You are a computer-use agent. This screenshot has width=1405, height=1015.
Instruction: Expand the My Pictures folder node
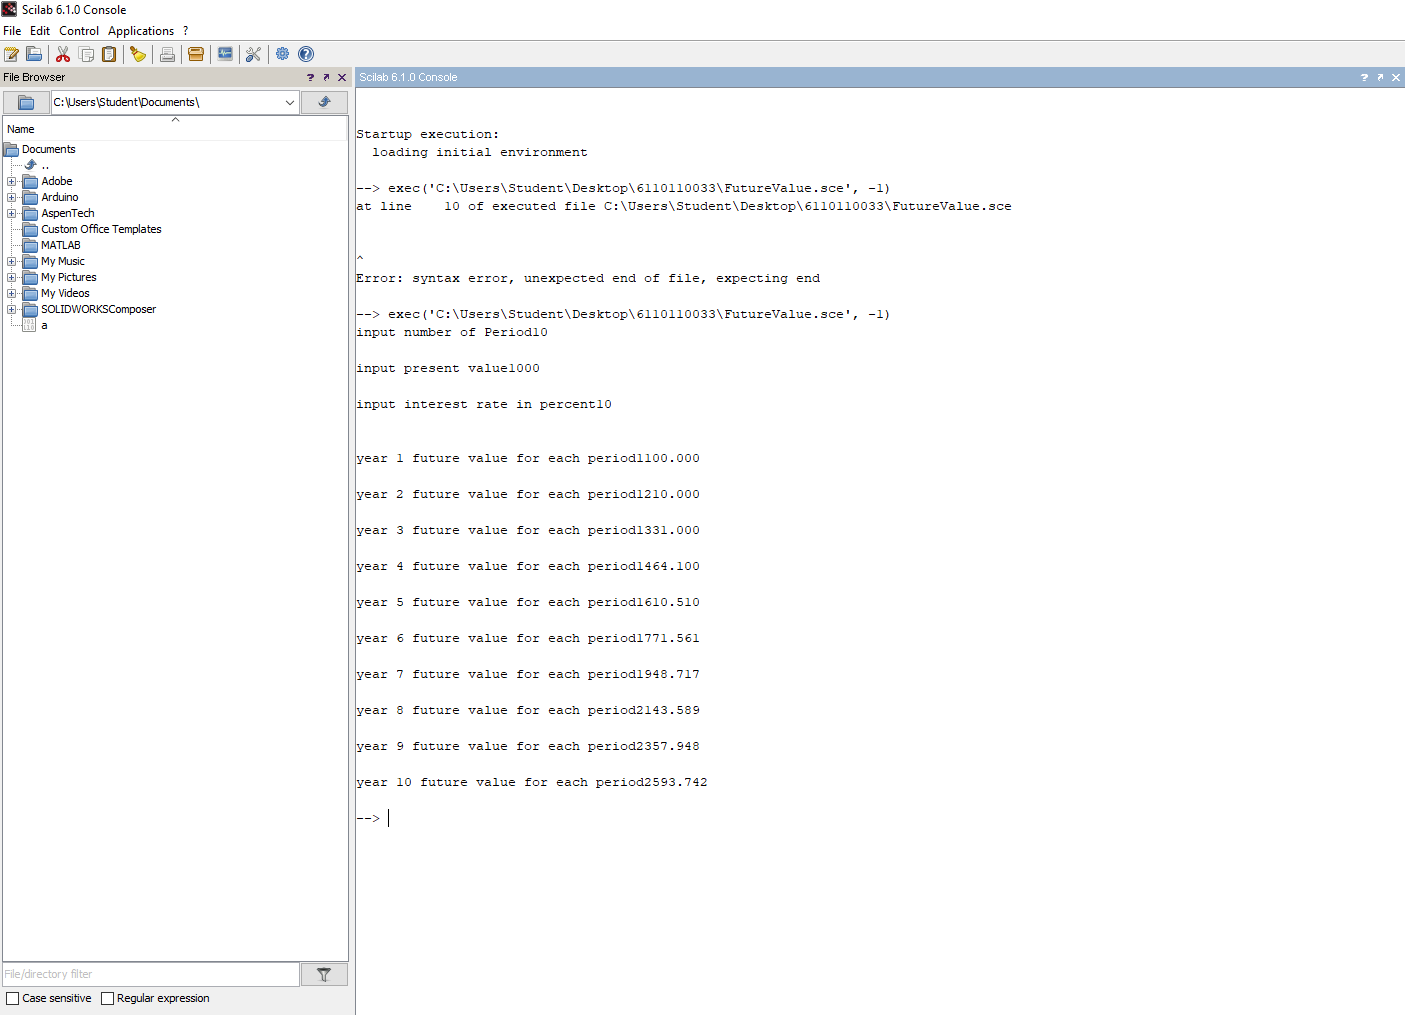pos(11,277)
